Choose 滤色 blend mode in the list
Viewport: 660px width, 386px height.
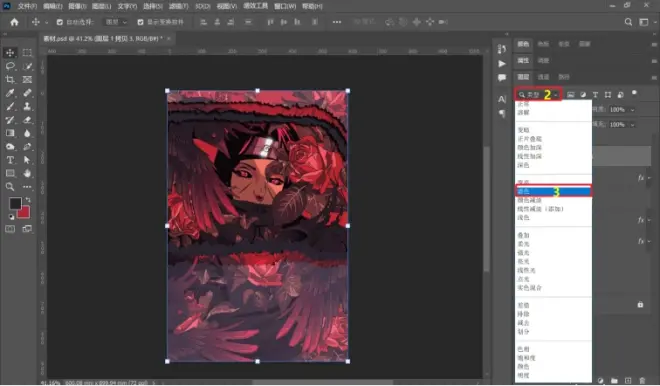coord(553,191)
